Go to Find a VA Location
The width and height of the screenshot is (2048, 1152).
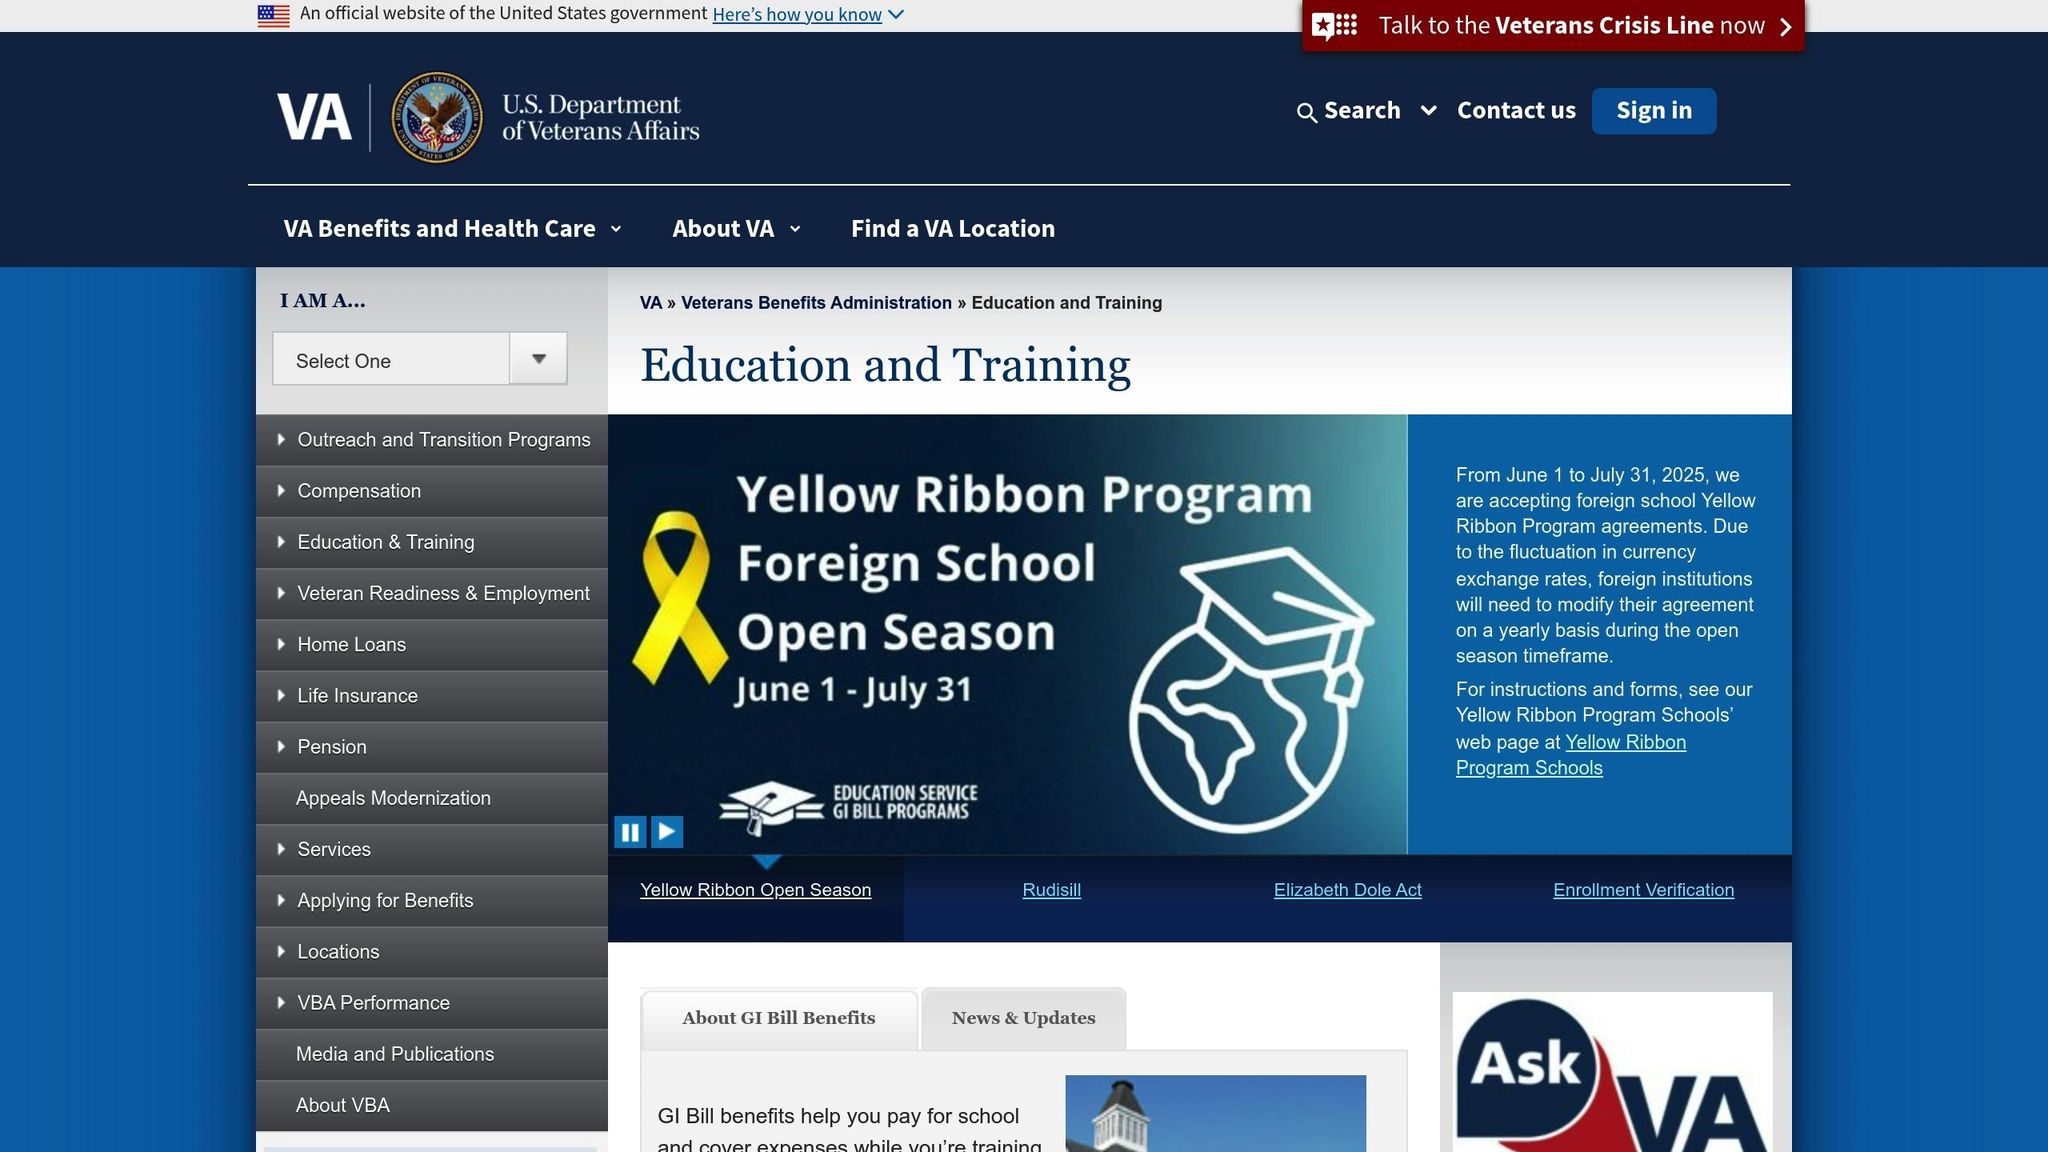[953, 228]
